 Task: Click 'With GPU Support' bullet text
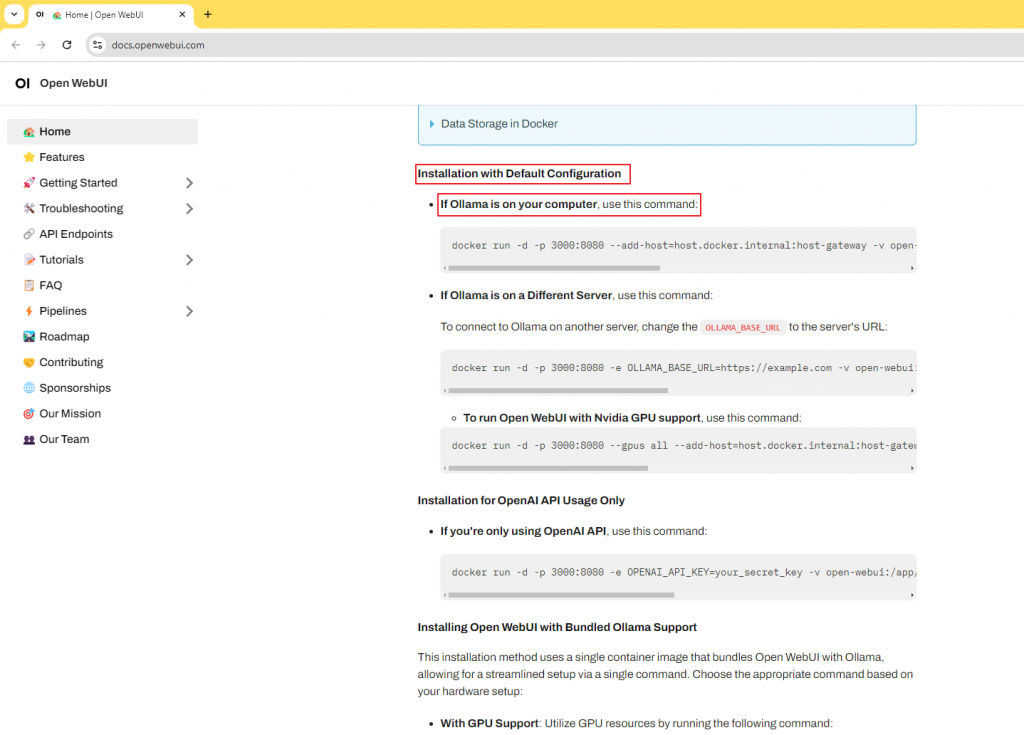pyautogui.click(x=489, y=723)
